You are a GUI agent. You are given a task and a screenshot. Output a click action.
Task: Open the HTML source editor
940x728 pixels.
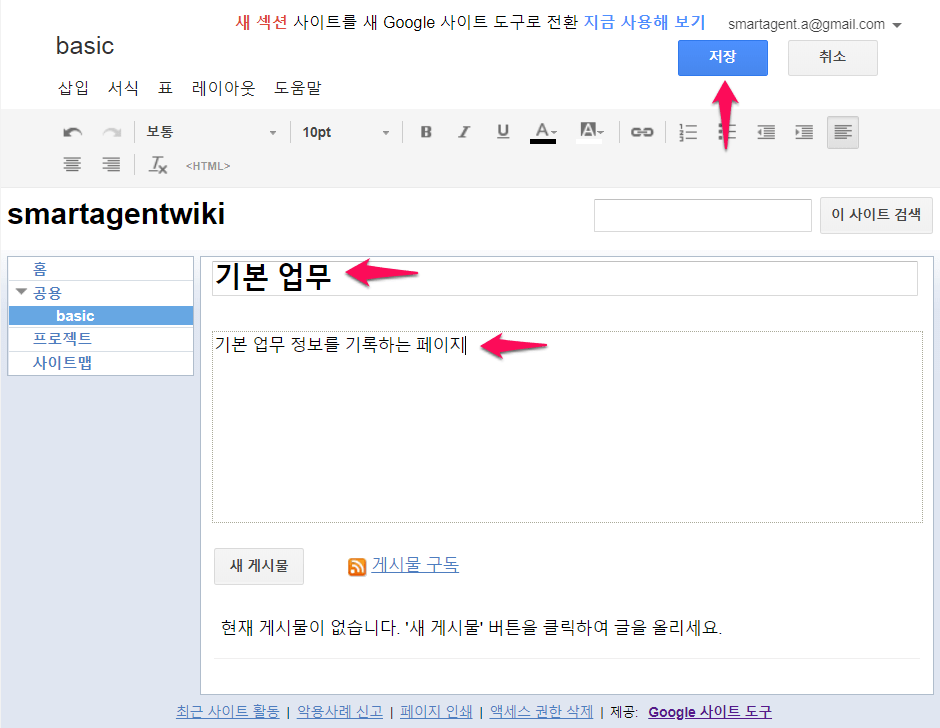207,165
